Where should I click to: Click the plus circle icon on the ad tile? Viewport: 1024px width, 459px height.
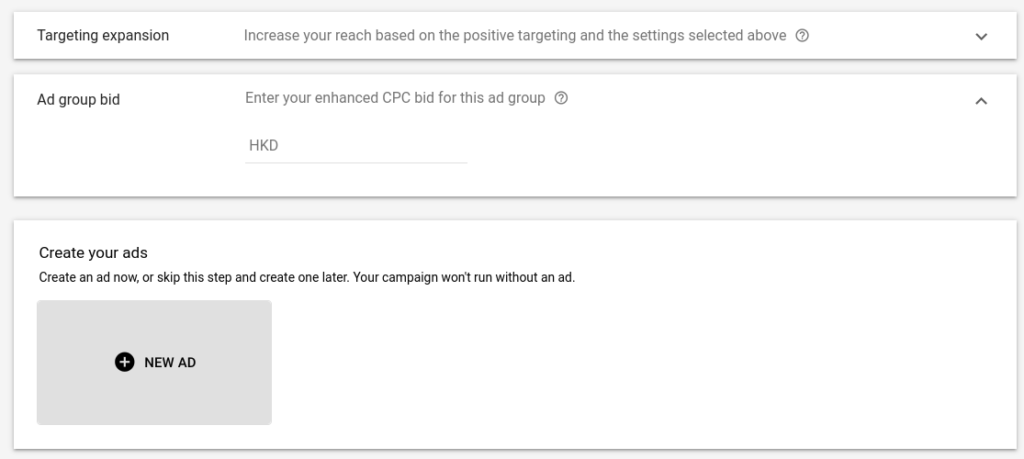(124, 362)
